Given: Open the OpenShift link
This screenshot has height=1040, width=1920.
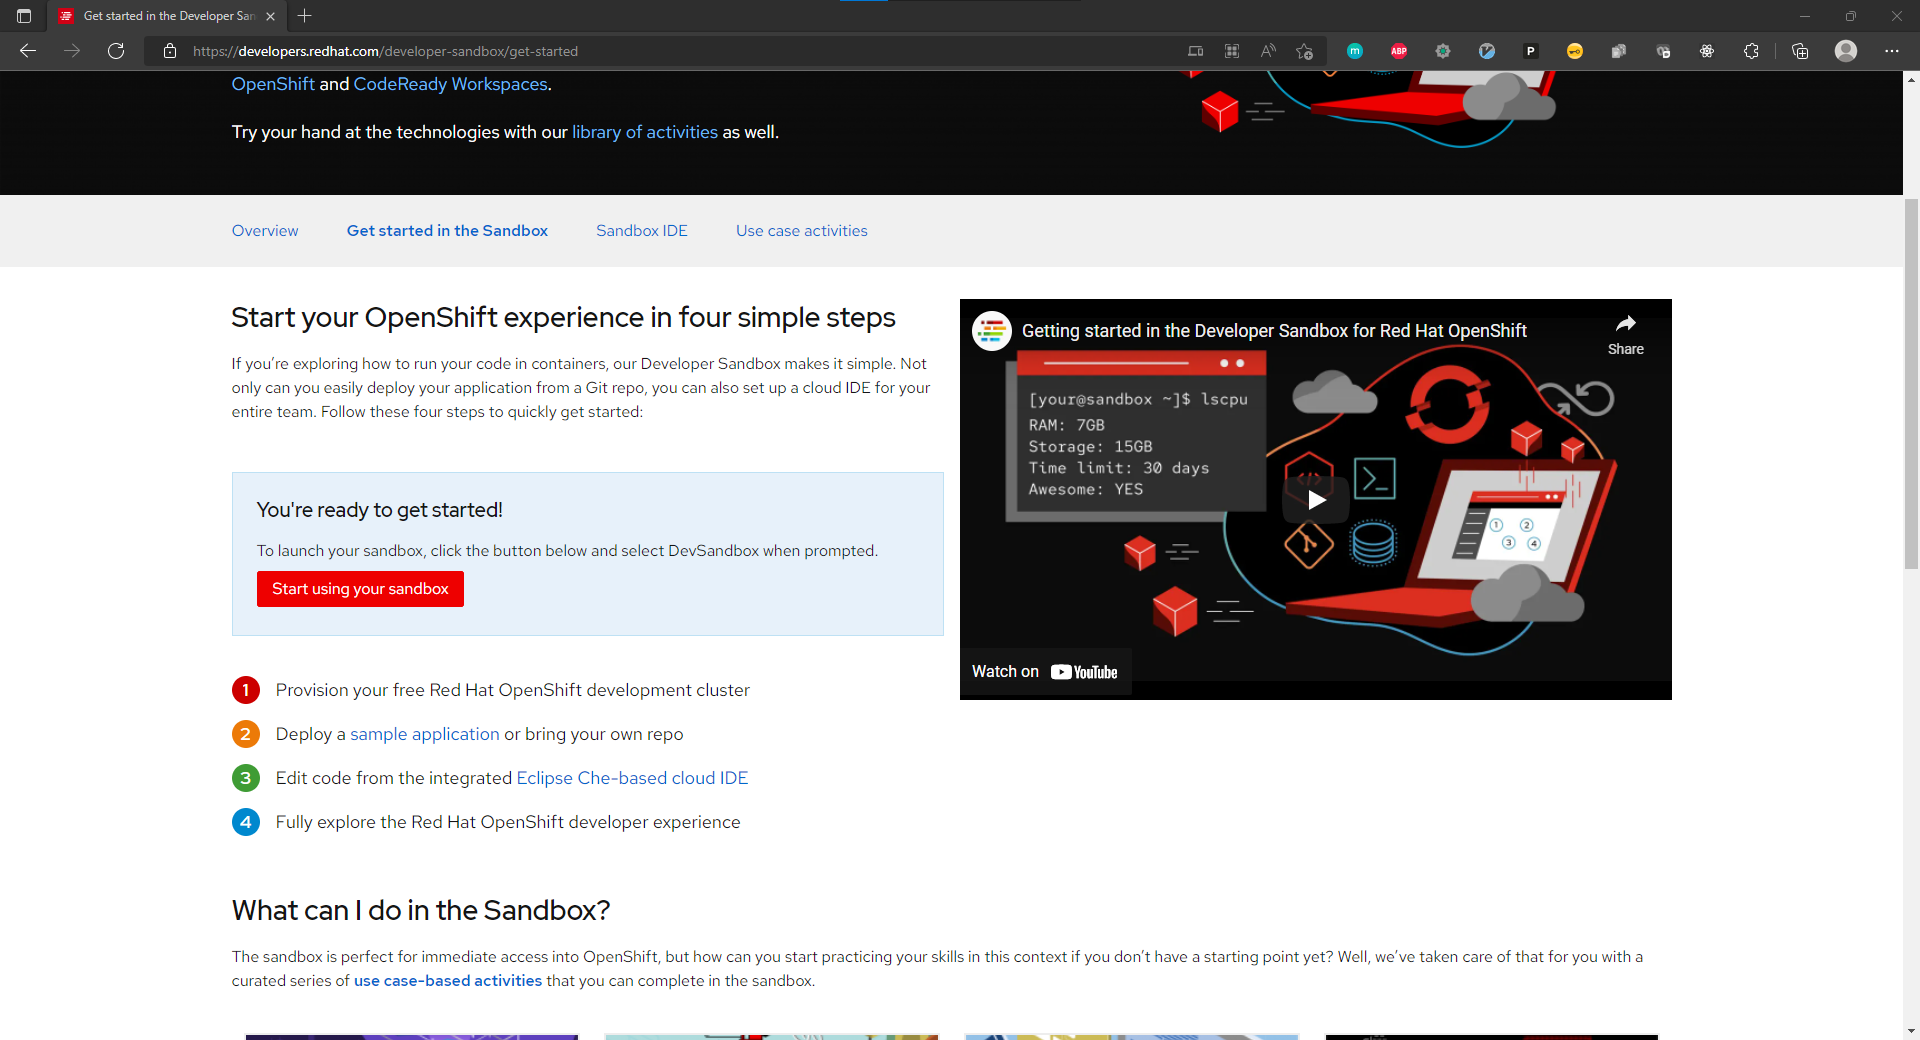Looking at the screenshot, I should click(273, 84).
